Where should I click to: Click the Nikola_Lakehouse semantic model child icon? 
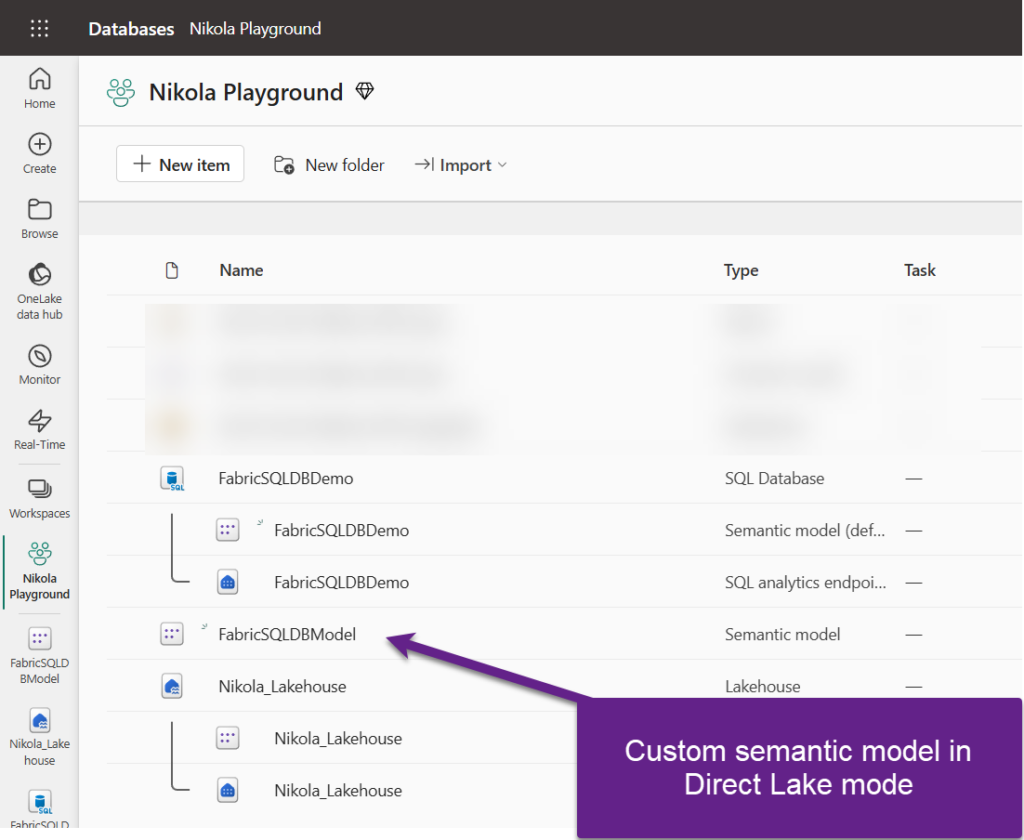(x=227, y=738)
